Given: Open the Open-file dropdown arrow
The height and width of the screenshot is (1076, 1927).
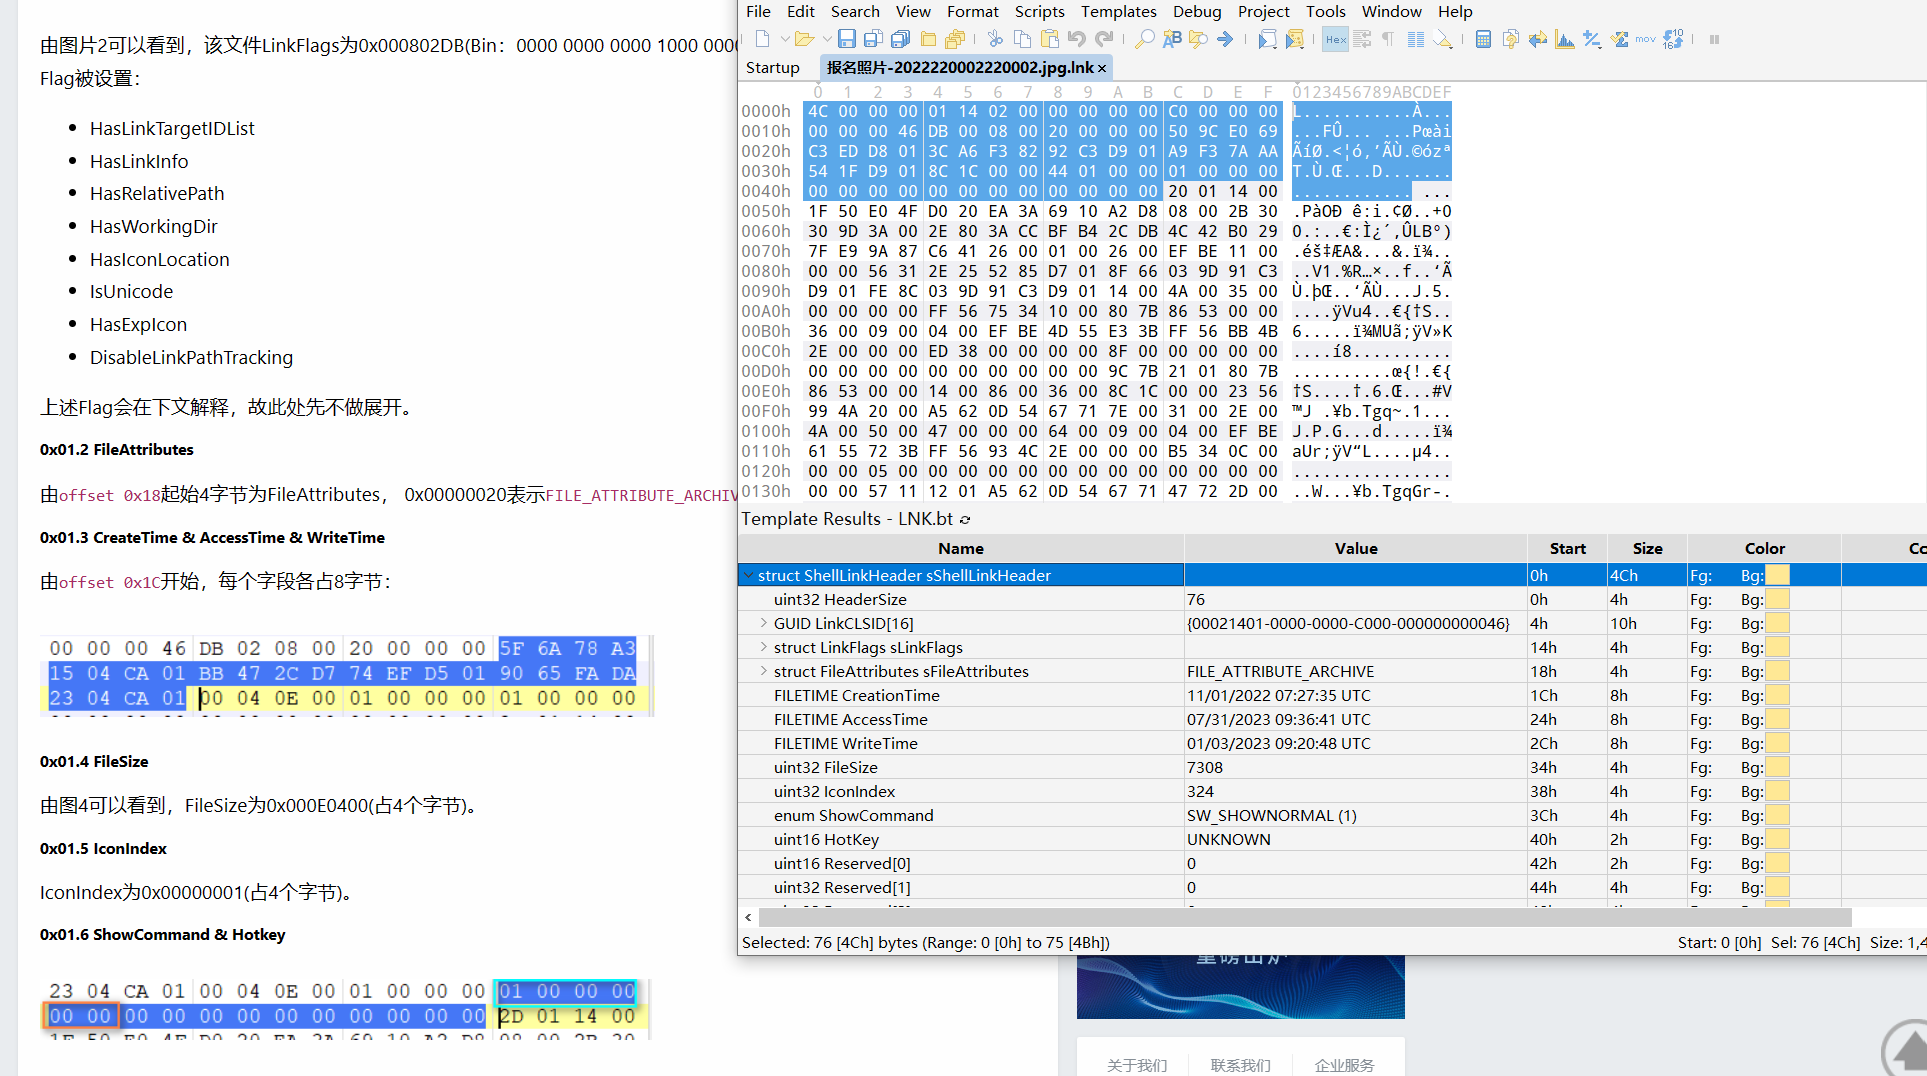Looking at the screenshot, I should coord(826,39).
